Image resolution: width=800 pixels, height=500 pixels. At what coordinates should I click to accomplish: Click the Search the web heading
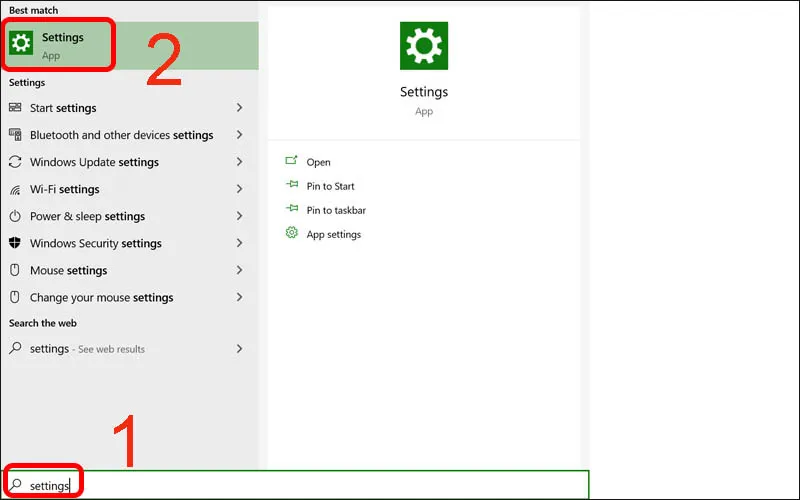[x=43, y=323]
